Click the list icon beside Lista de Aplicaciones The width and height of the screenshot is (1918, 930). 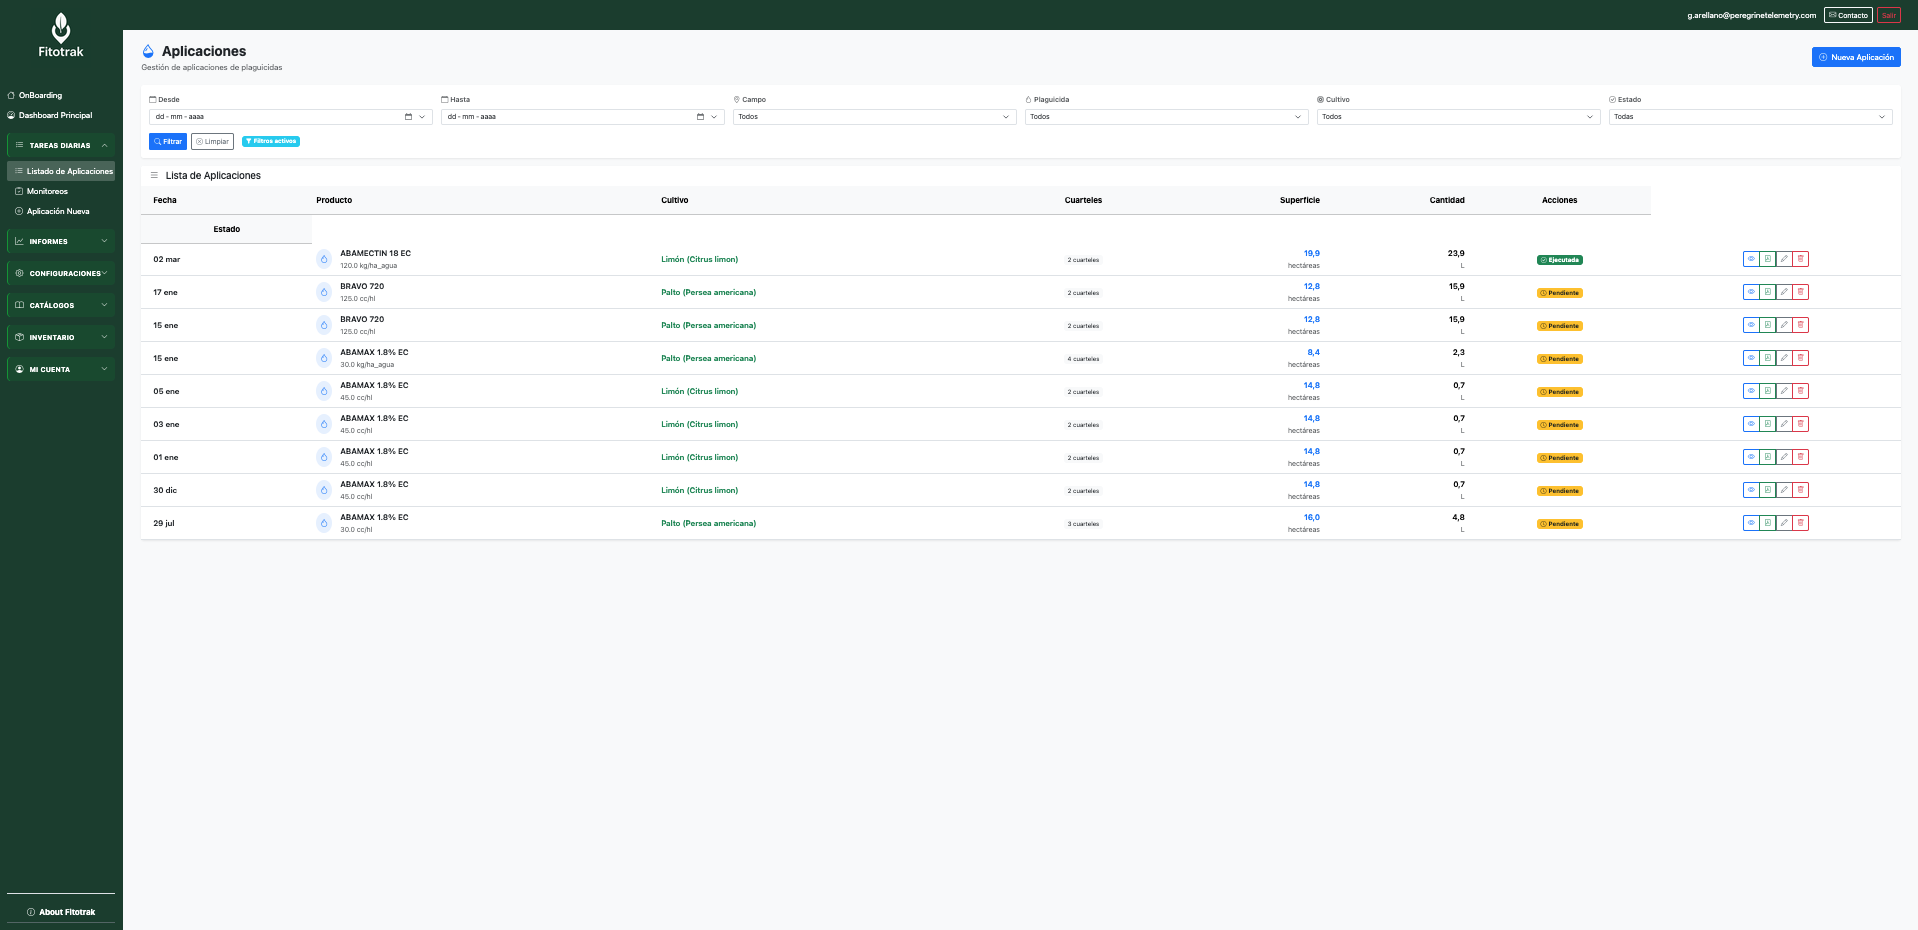tap(154, 175)
